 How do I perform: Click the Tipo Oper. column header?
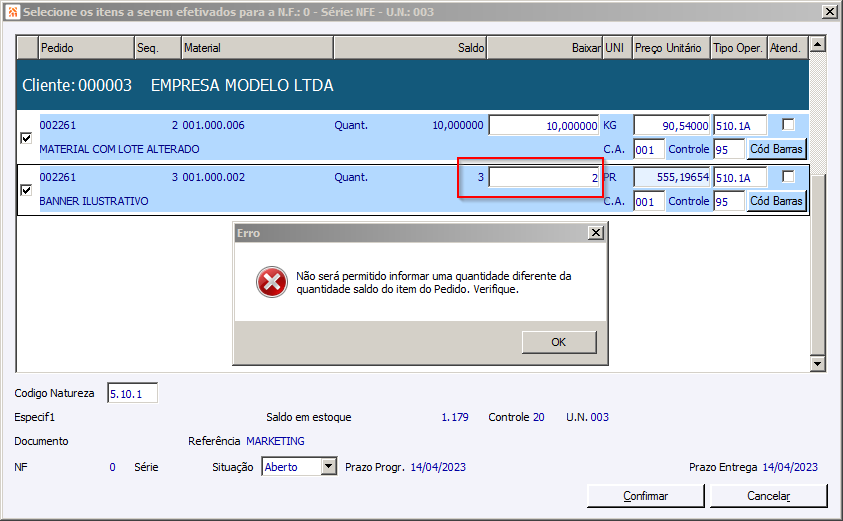(739, 47)
